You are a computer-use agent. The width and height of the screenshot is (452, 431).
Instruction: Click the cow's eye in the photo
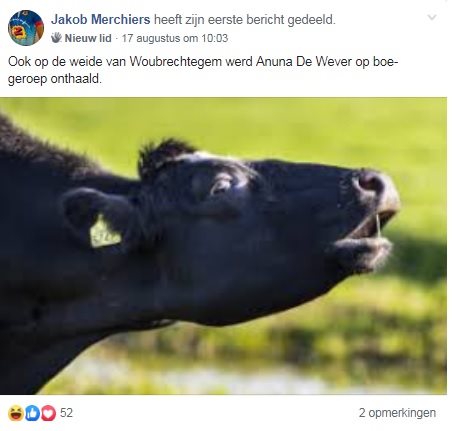221,187
